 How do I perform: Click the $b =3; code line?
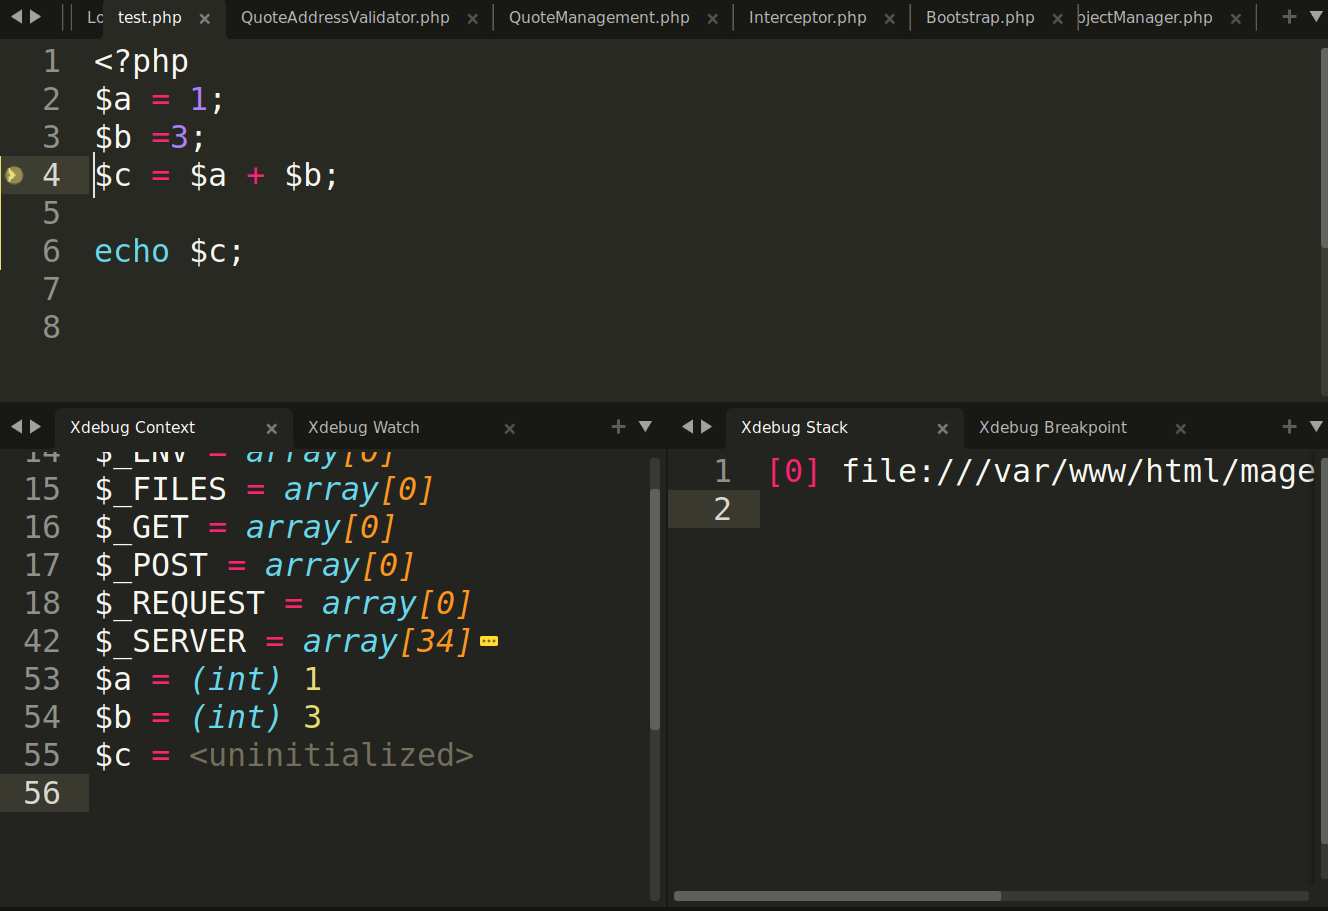tap(150, 137)
